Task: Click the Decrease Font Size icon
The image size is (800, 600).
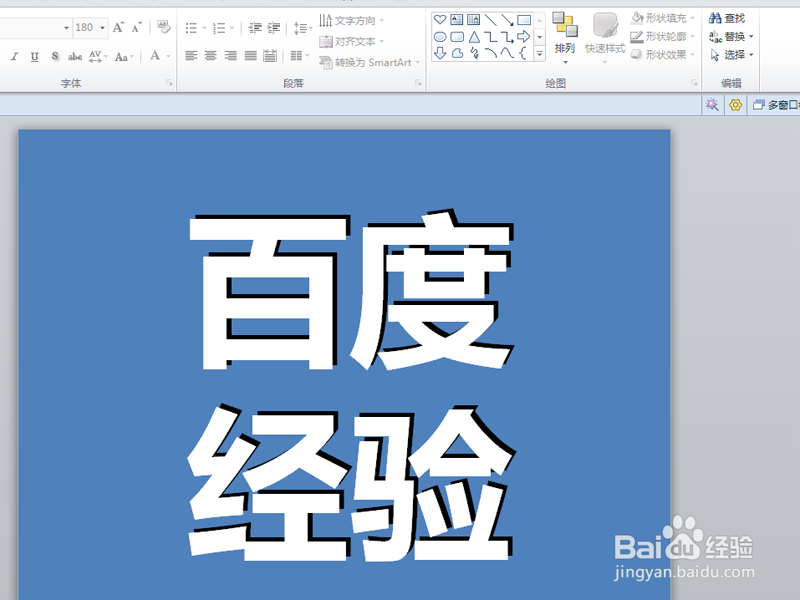Action: [x=136, y=27]
